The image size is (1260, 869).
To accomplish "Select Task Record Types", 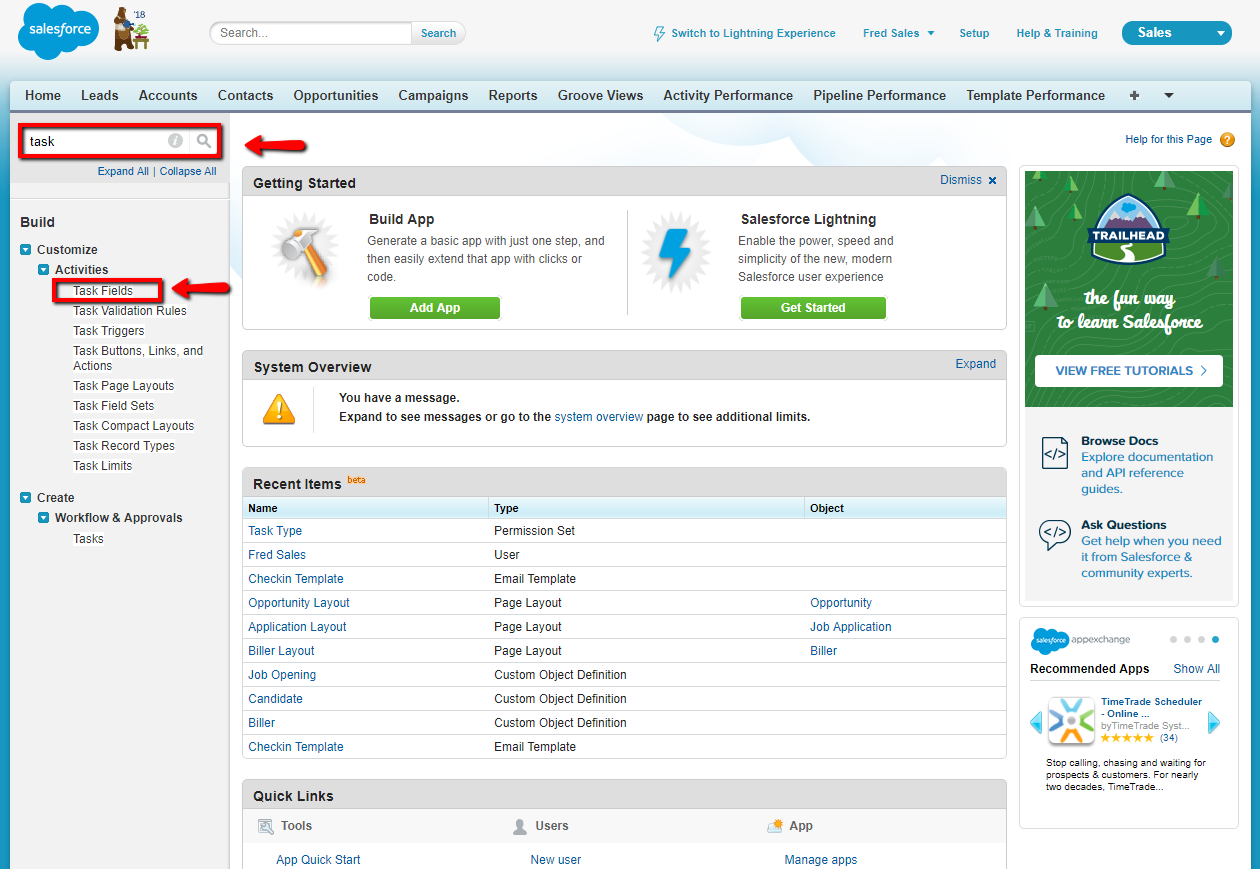I will (x=124, y=446).
